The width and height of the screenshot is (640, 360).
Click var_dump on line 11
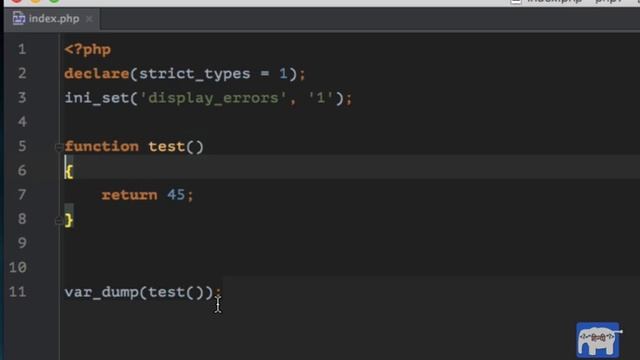coord(102,293)
